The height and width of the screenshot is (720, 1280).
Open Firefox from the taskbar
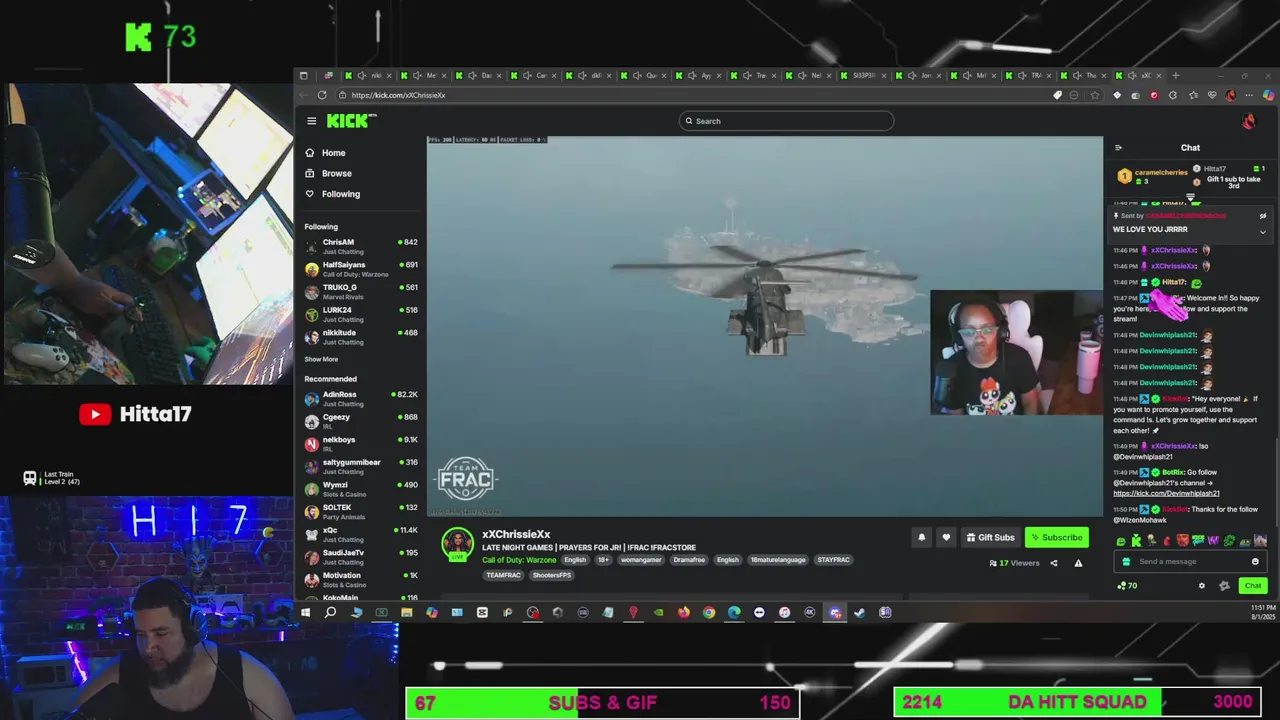[684, 612]
